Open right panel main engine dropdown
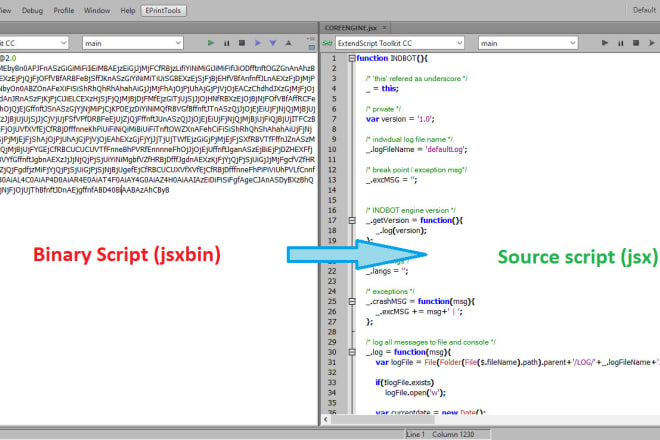 (528, 43)
